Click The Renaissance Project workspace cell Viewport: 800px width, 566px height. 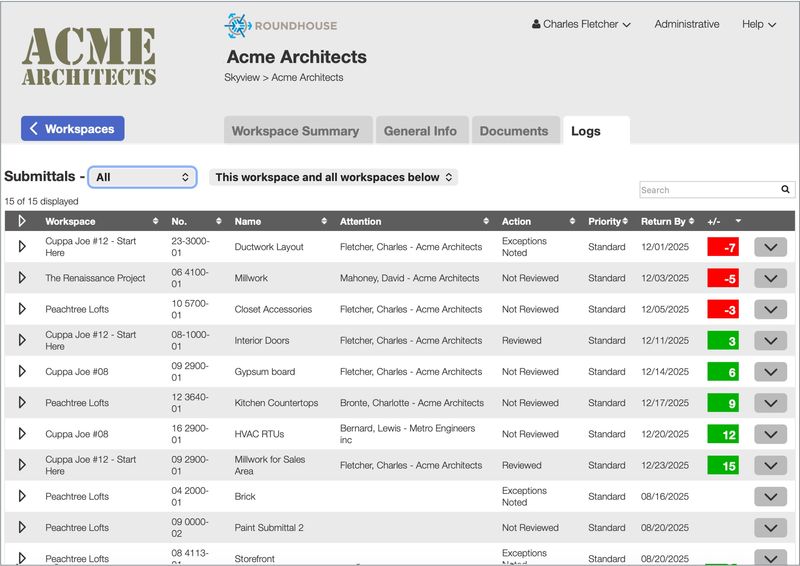(x=95, y=278)
